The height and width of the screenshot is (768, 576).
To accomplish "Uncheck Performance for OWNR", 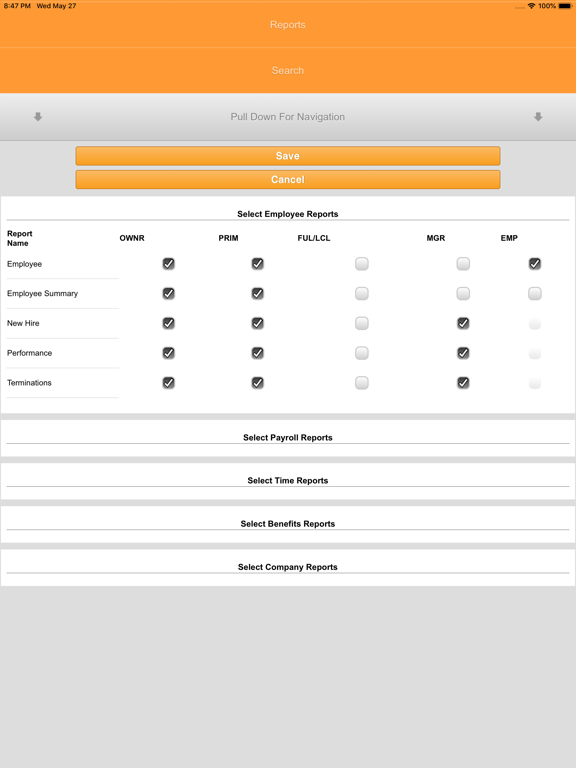I will (168, 353).
